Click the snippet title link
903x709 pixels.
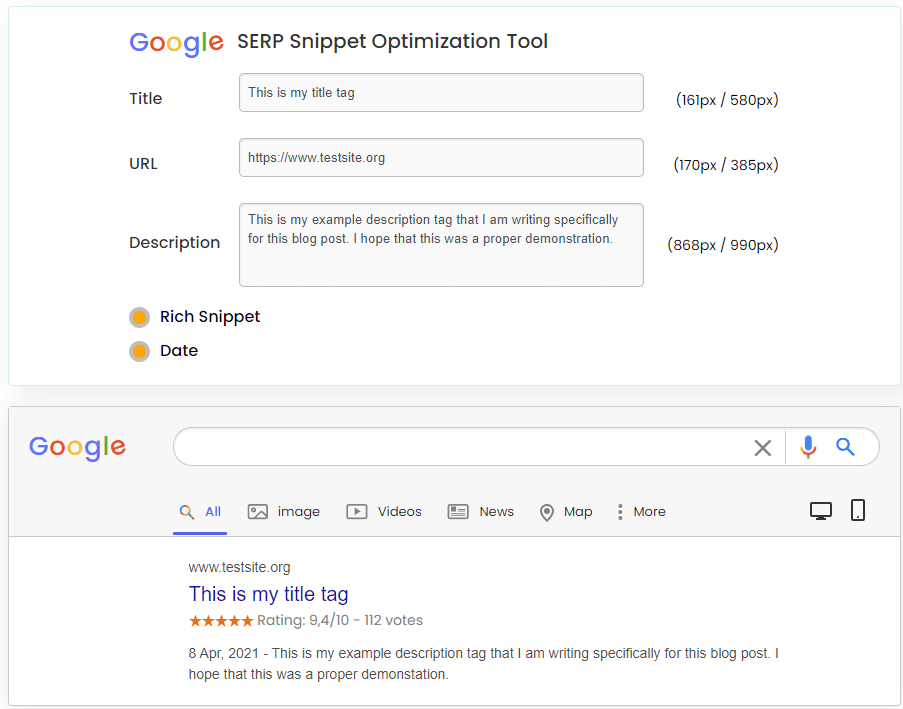(268, 594)
